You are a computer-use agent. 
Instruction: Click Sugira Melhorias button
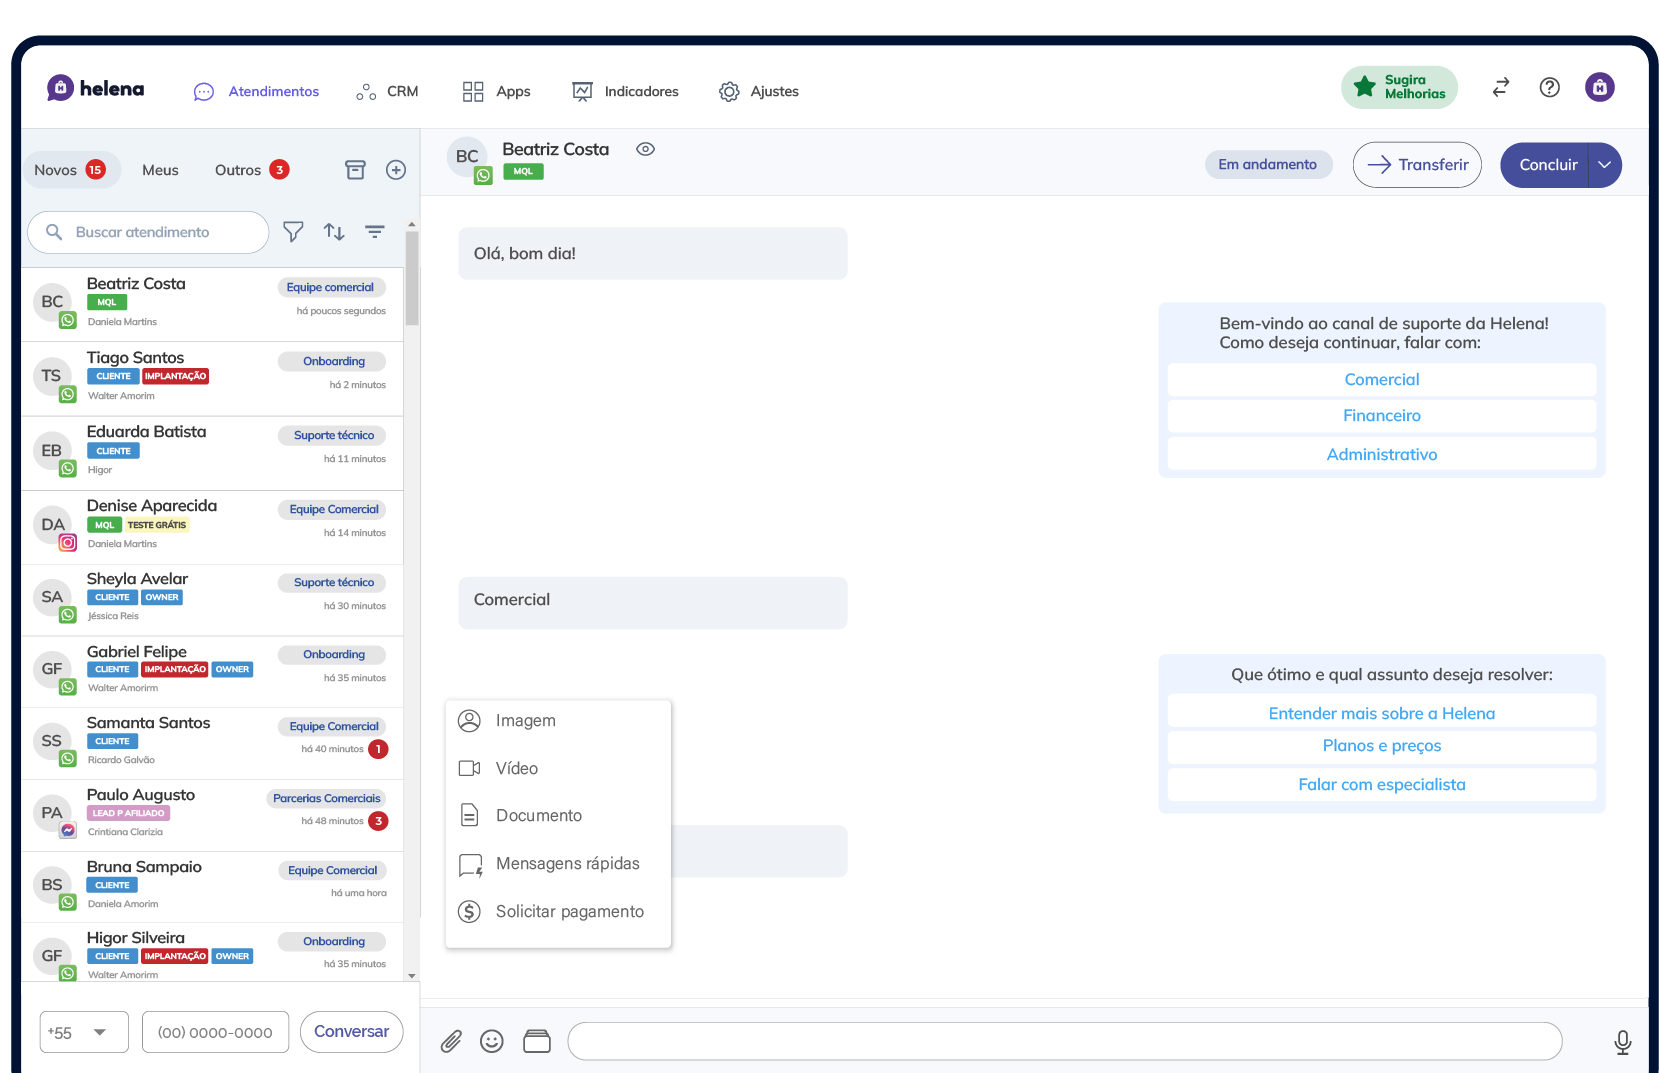(1399, 87)
